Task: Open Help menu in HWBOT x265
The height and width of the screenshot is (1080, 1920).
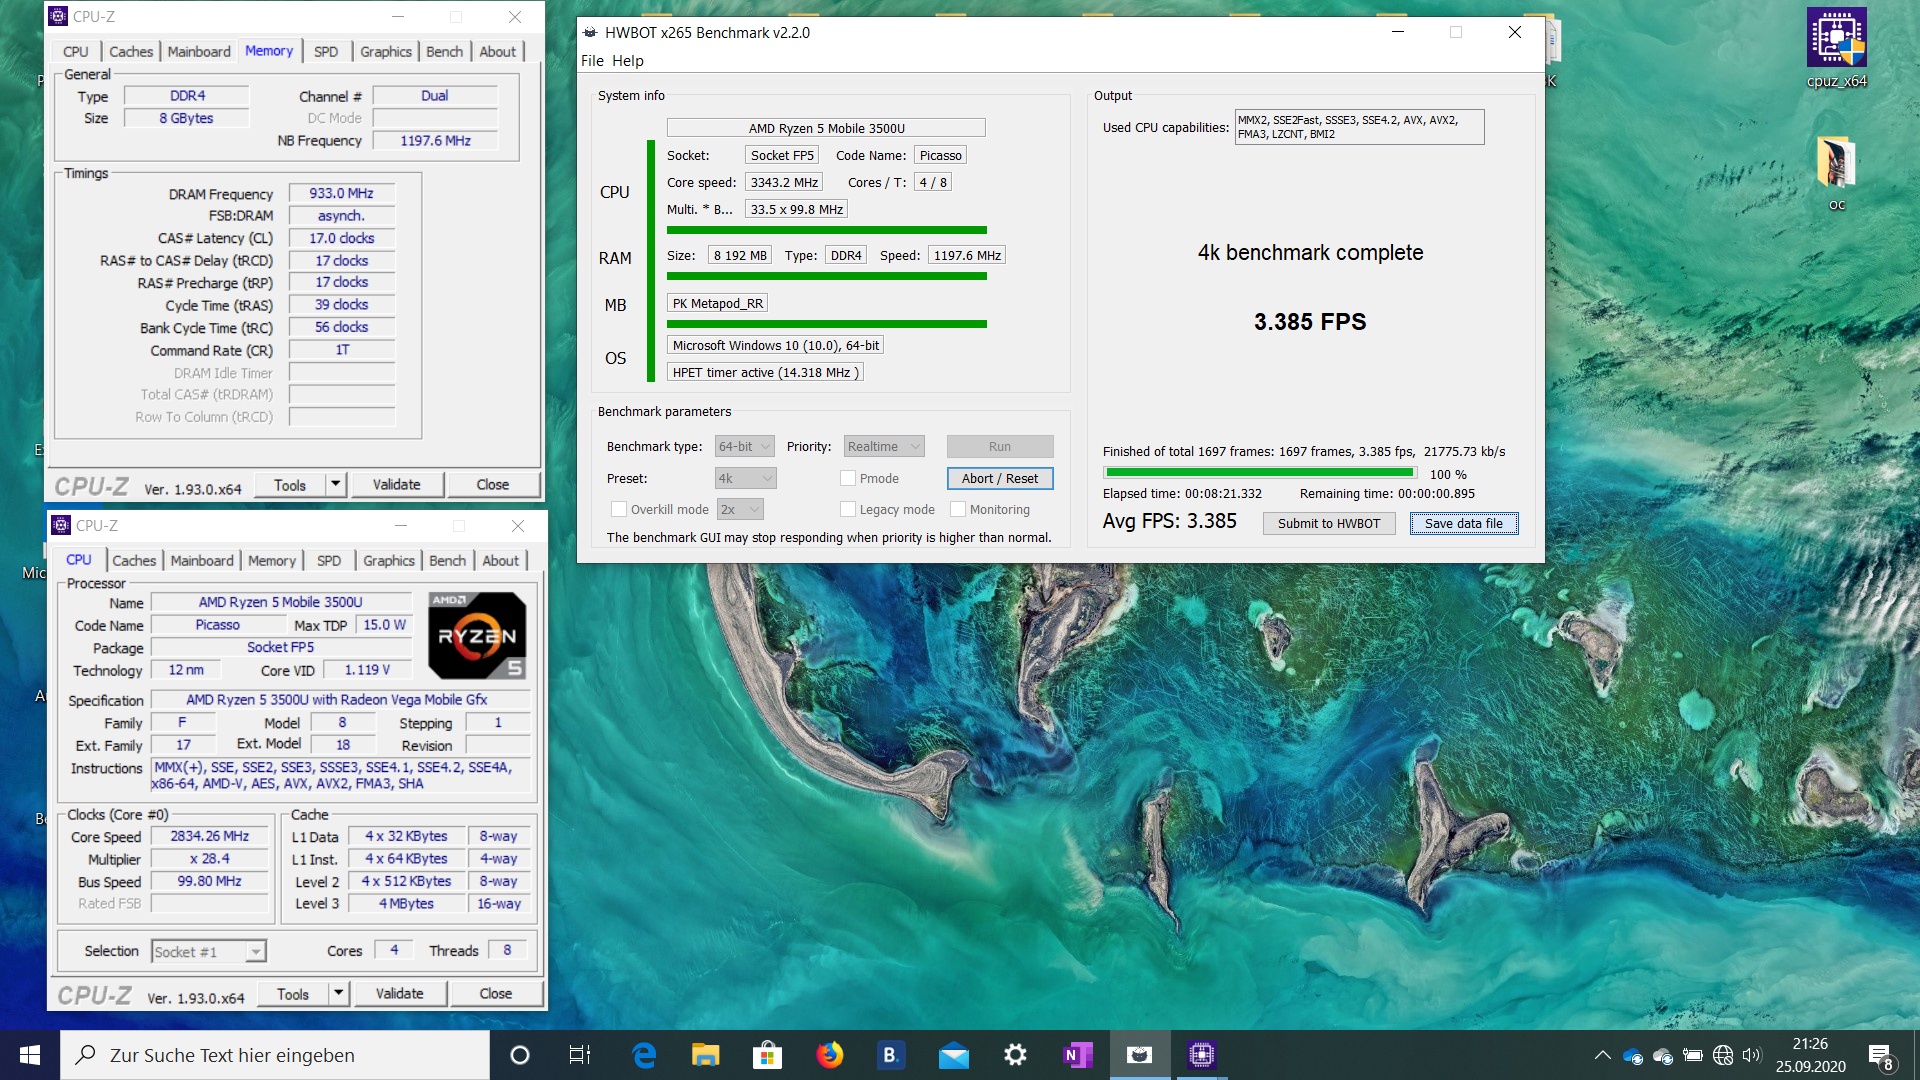Action: click(x=628, y=60)
